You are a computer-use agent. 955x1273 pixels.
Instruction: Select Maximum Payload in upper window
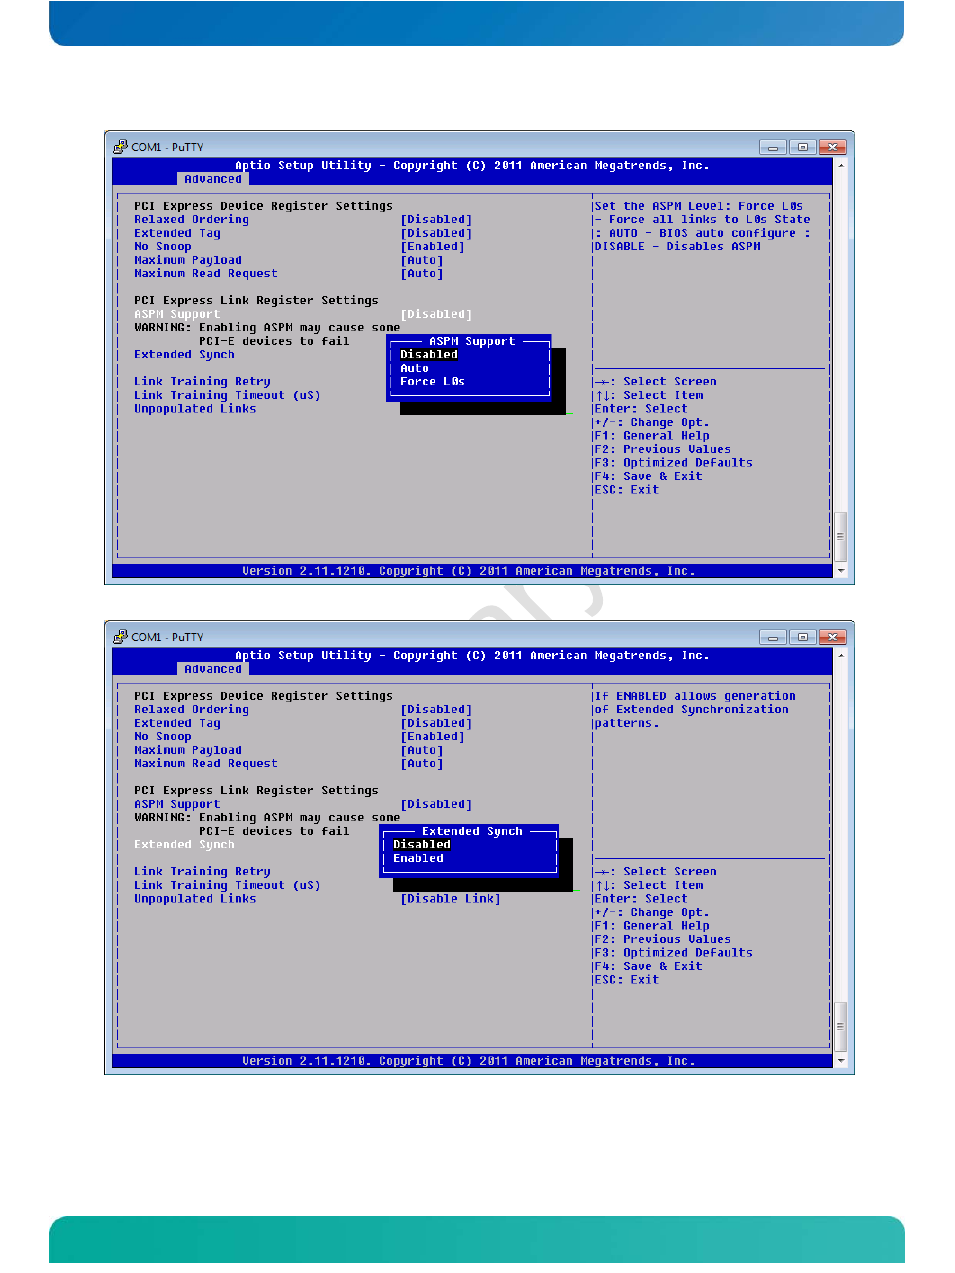(x=188, y=260)
